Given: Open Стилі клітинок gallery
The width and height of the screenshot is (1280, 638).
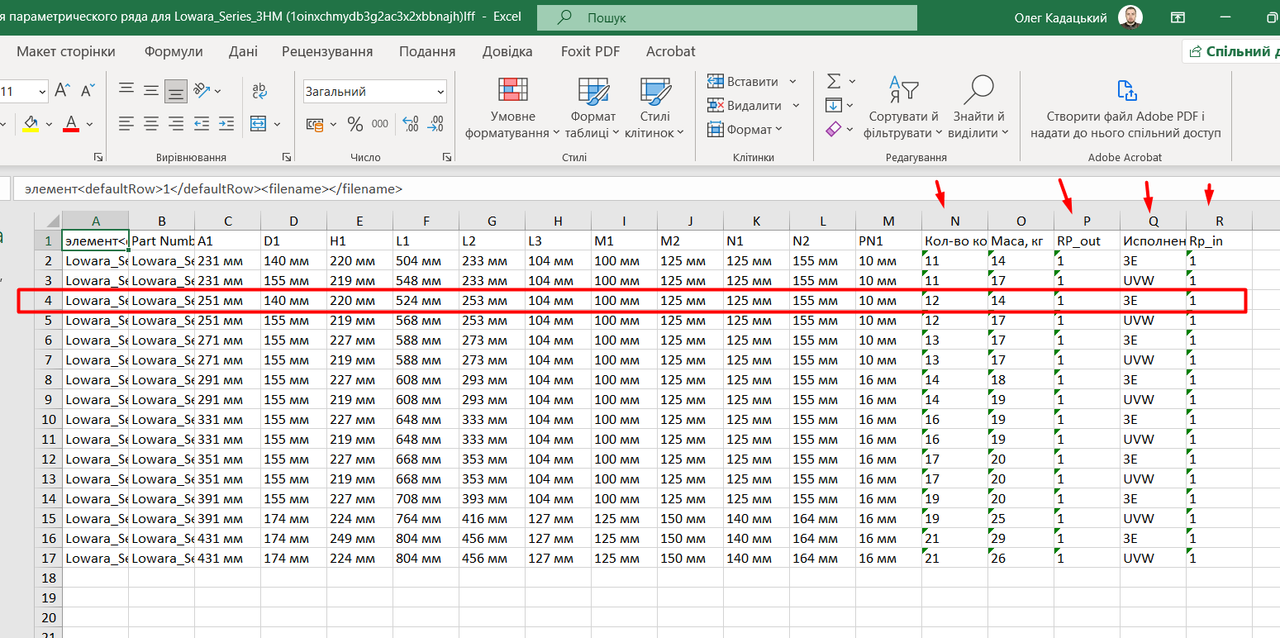Looking at the screenshot, I should (x=655, y=108).
